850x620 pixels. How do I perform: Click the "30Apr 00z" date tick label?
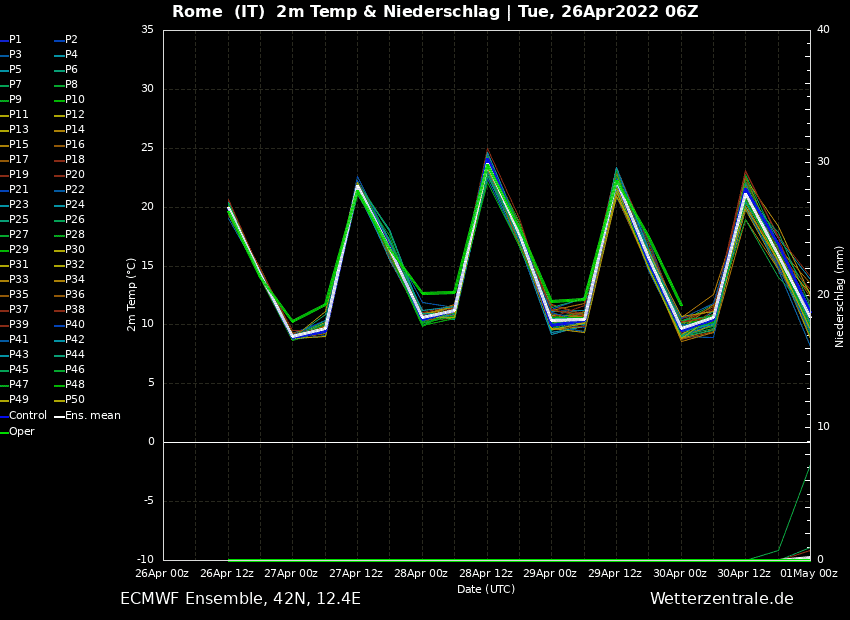click(680, 573)
